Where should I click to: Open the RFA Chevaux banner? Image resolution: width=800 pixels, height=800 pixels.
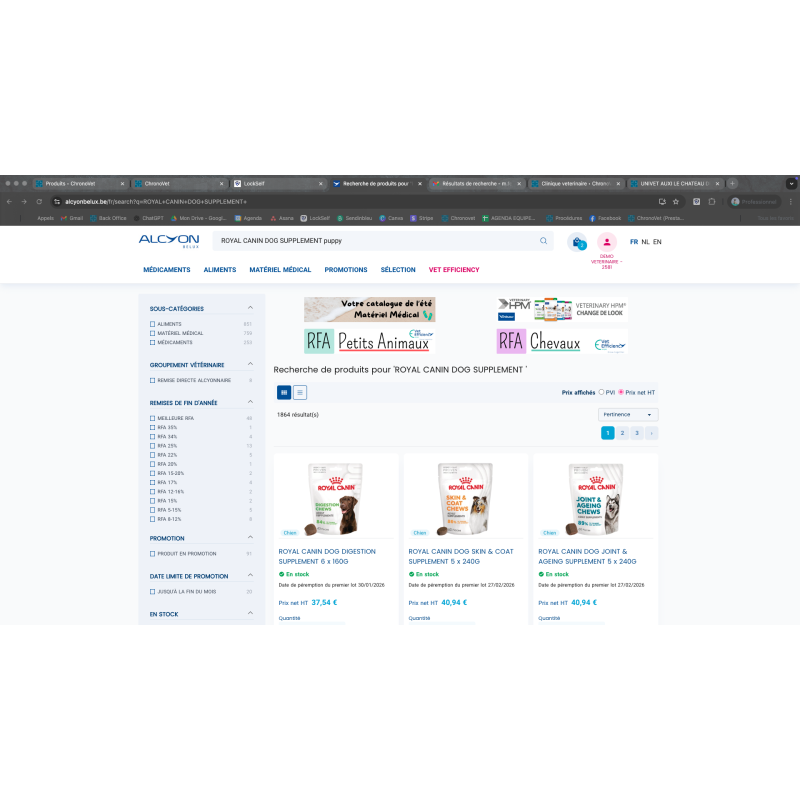coord(562,341)
